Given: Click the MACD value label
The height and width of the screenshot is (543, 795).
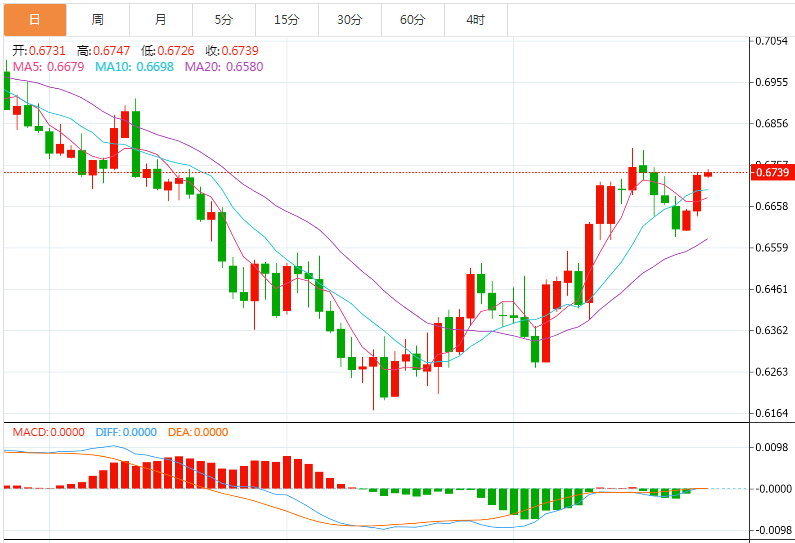Looking at the screenshot, I should pyautogui.click(x=49, y=432).
